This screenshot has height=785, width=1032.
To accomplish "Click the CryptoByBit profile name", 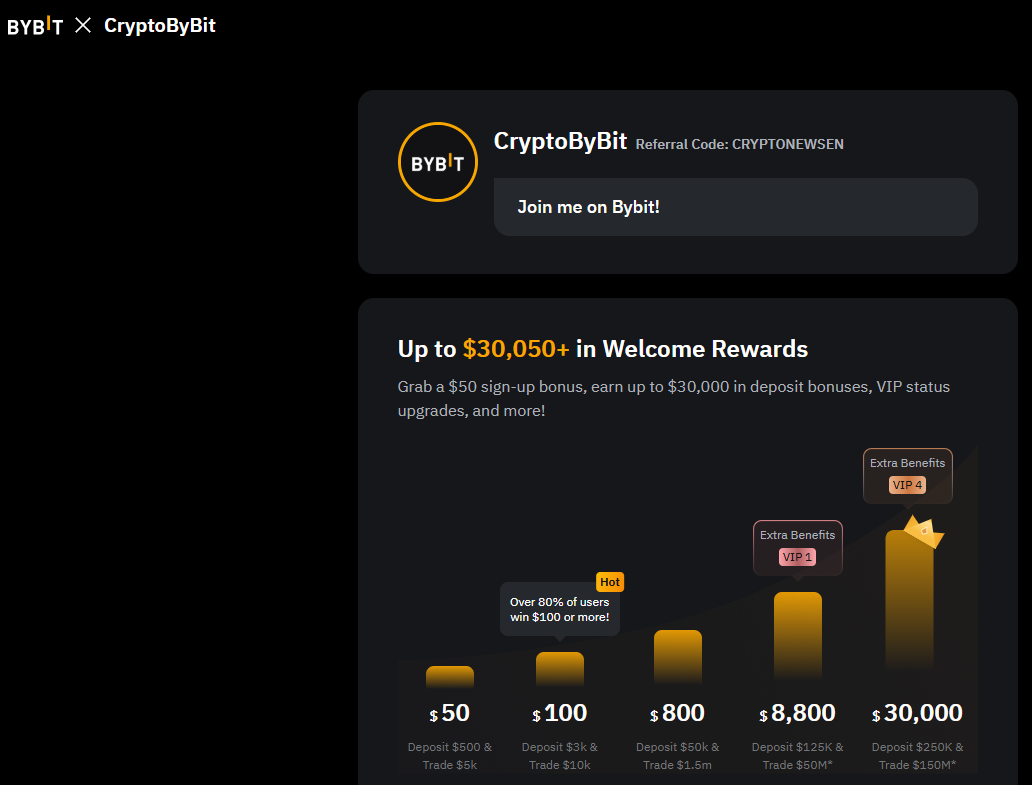I will (560, 141).
